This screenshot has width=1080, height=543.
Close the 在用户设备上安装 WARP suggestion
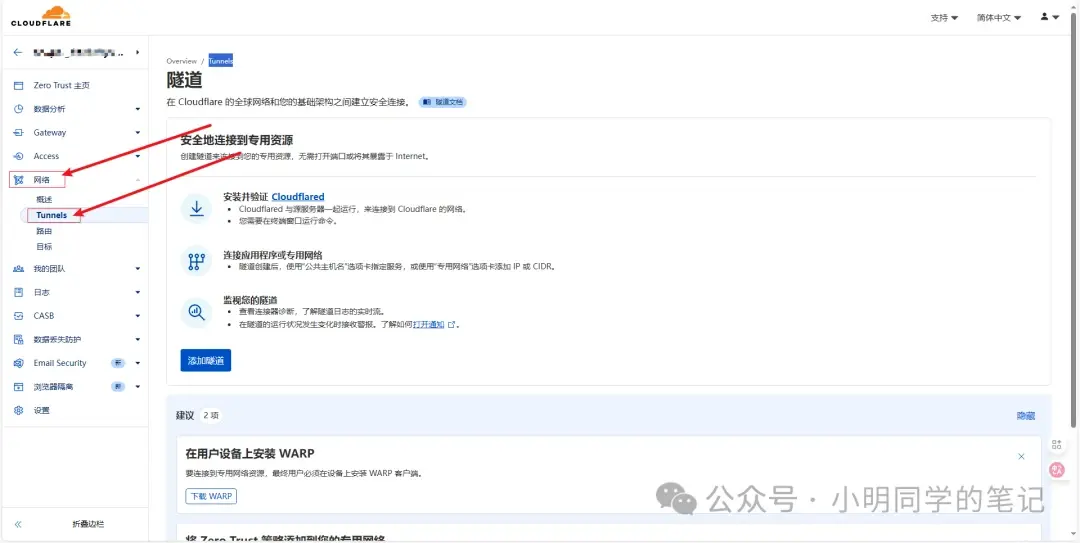(1021, 456)
